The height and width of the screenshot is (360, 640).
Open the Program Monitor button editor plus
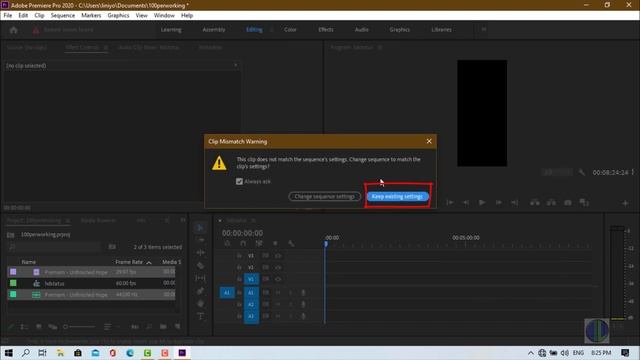625,202
